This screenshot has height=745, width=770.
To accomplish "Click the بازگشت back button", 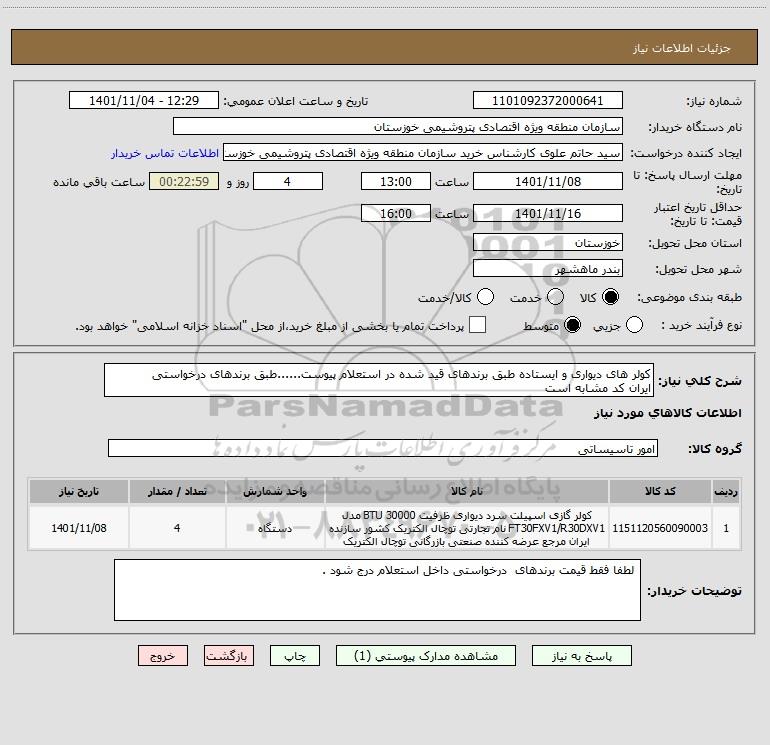I will click(229, 656).
